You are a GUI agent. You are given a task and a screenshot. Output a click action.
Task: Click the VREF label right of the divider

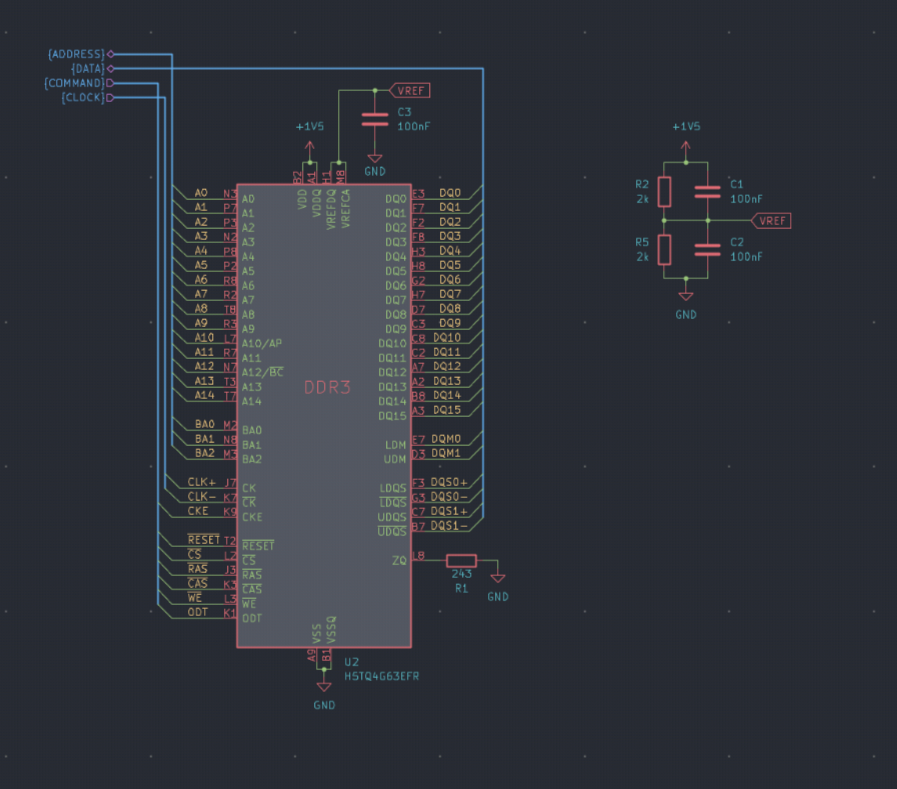tap(772, 220)
